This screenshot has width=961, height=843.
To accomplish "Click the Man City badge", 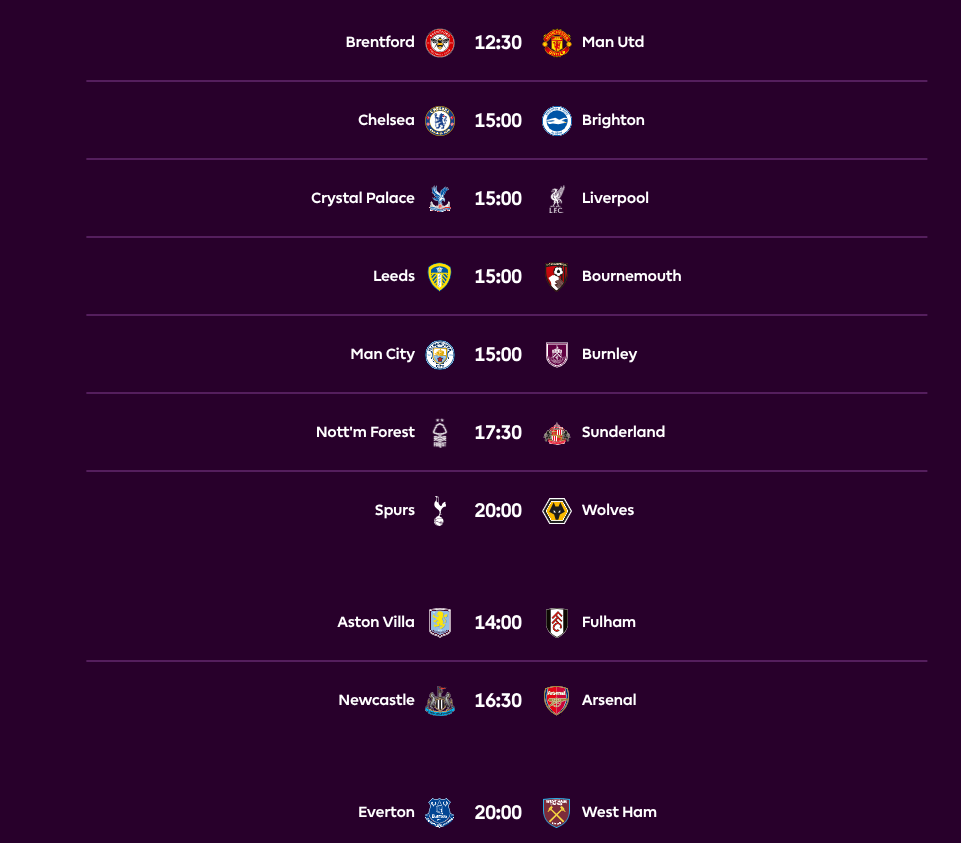I will 440,354.
